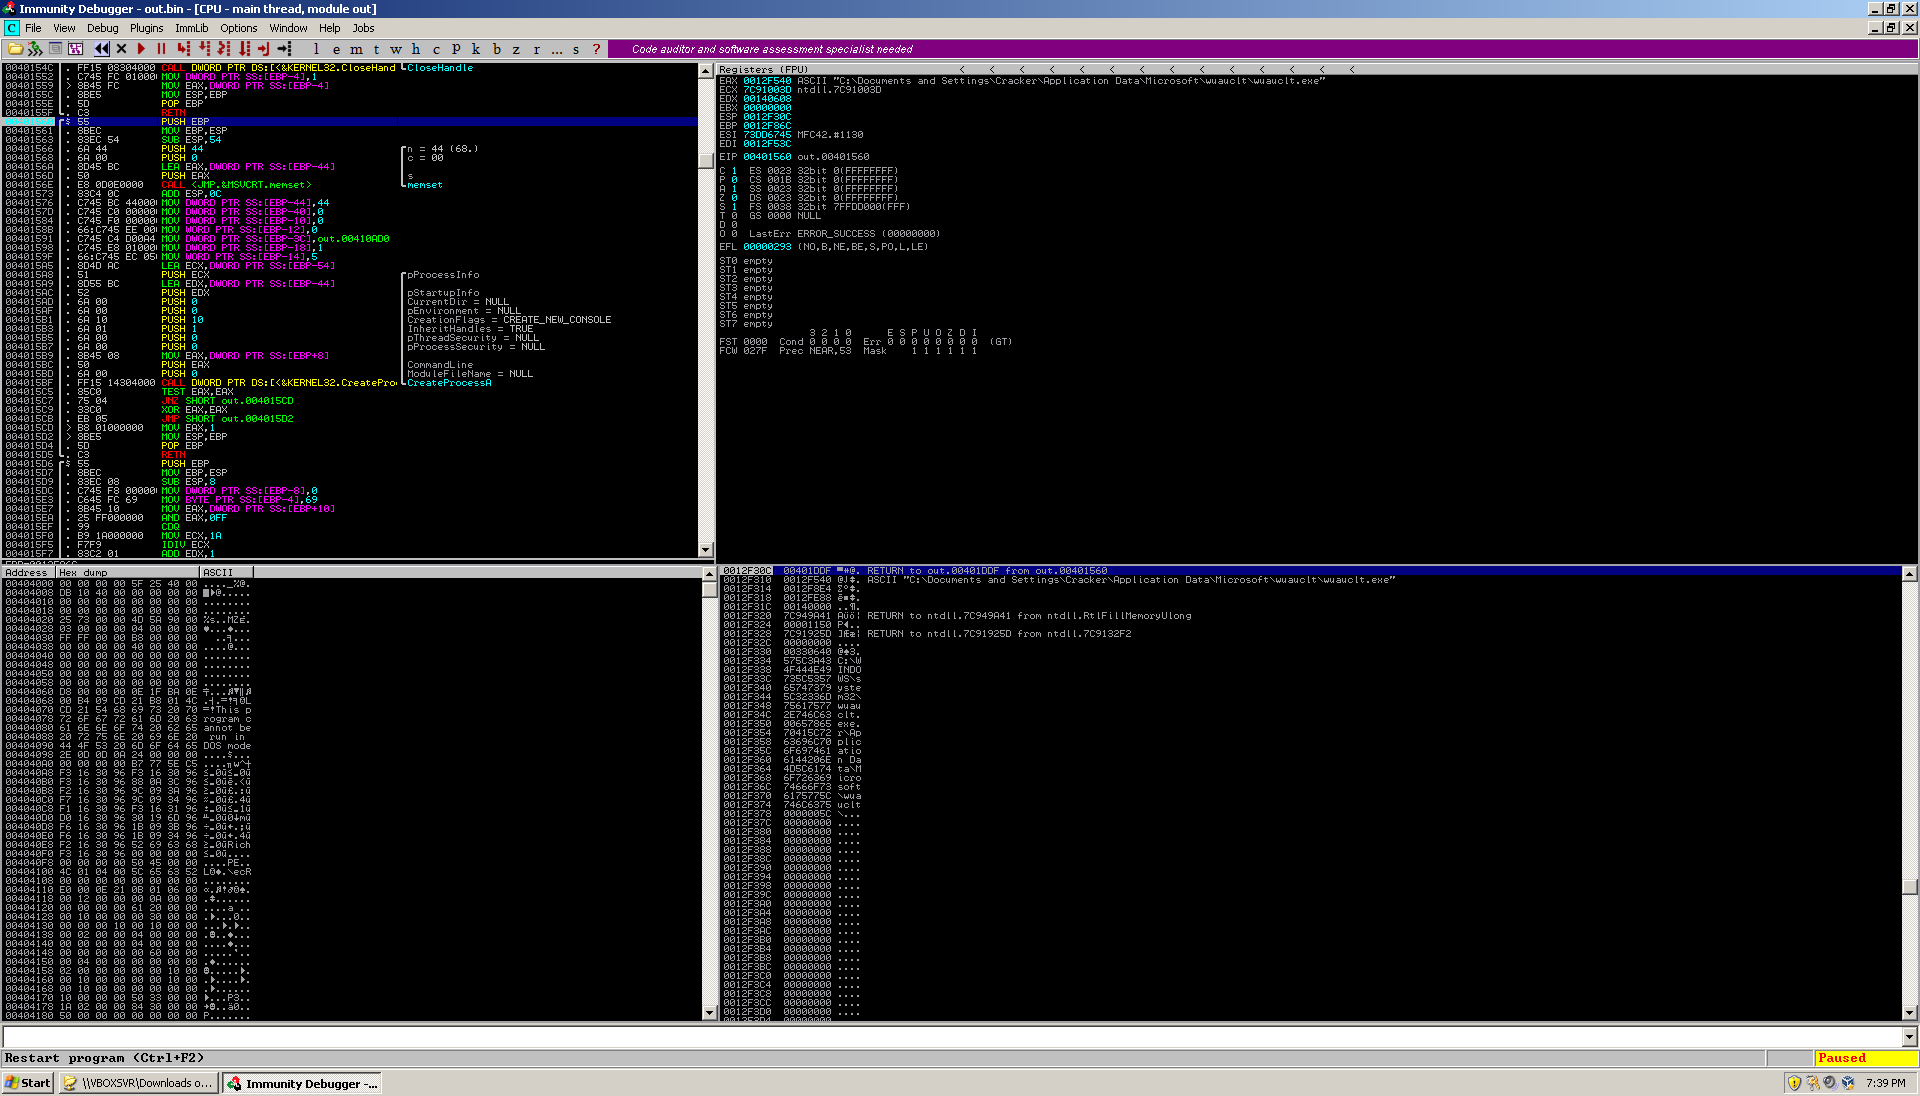1920x1096 pixels.
Task: Open the File menu
Action: click(x=34, y=28)
